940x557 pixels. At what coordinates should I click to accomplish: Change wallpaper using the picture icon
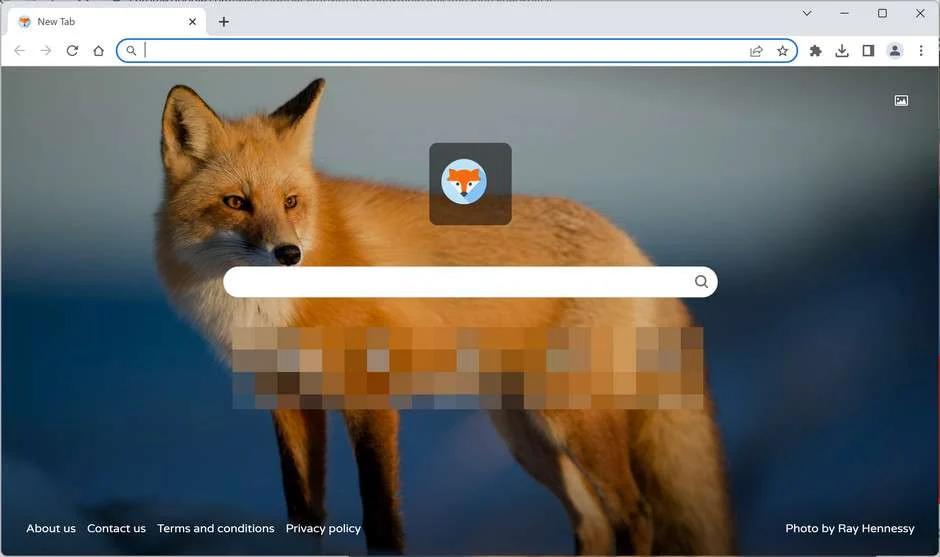[901, 101]
